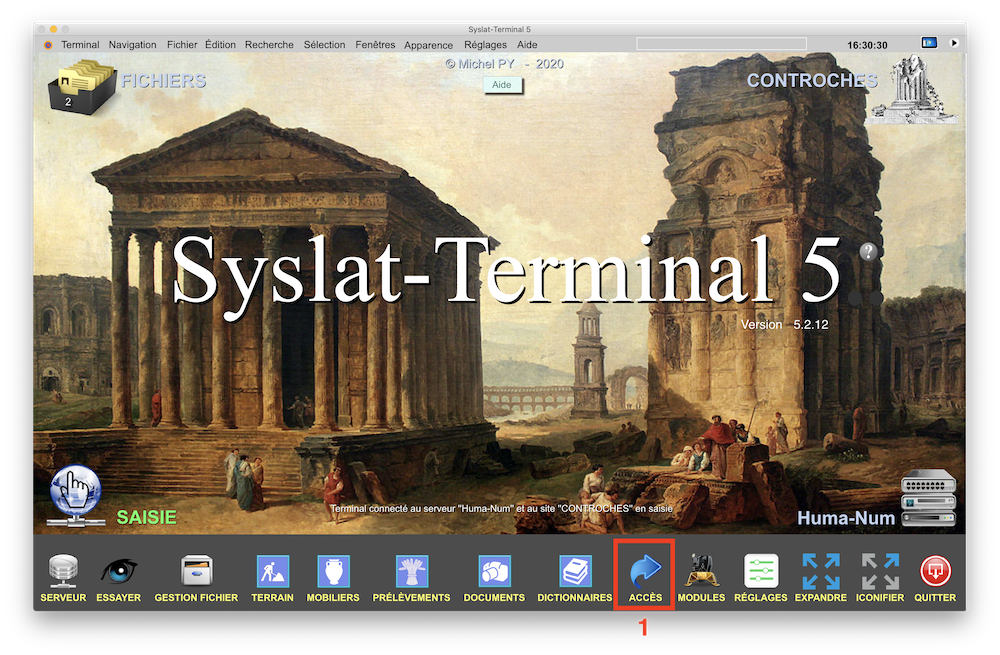Click the CONTROCHES site label
The image size is (1000, 655).
[812, 80]
